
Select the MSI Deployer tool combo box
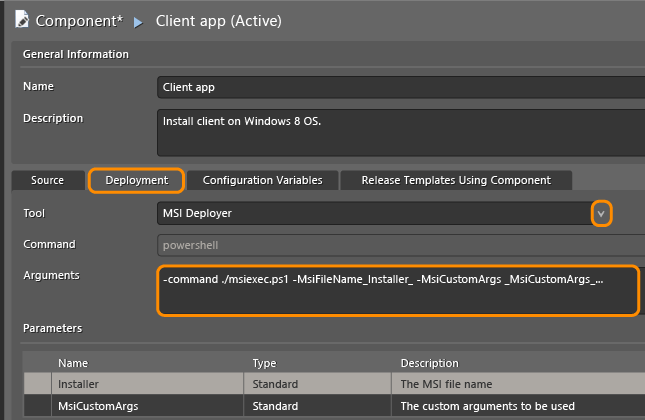[375, 213]
